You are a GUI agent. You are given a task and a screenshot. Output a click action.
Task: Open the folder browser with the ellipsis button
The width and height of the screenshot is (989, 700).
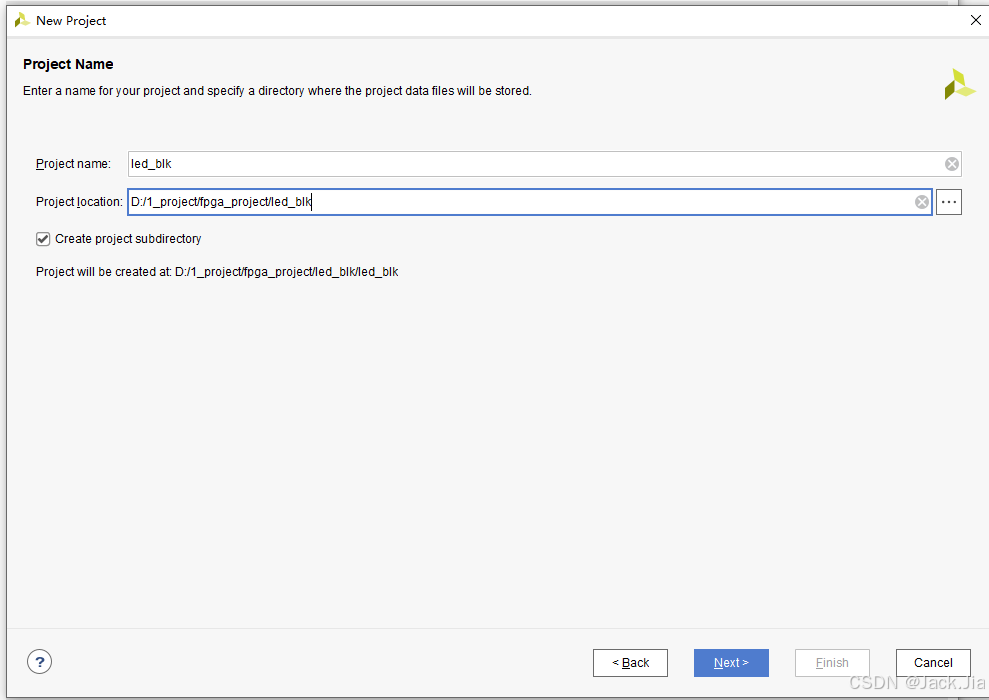coord(949,202)
